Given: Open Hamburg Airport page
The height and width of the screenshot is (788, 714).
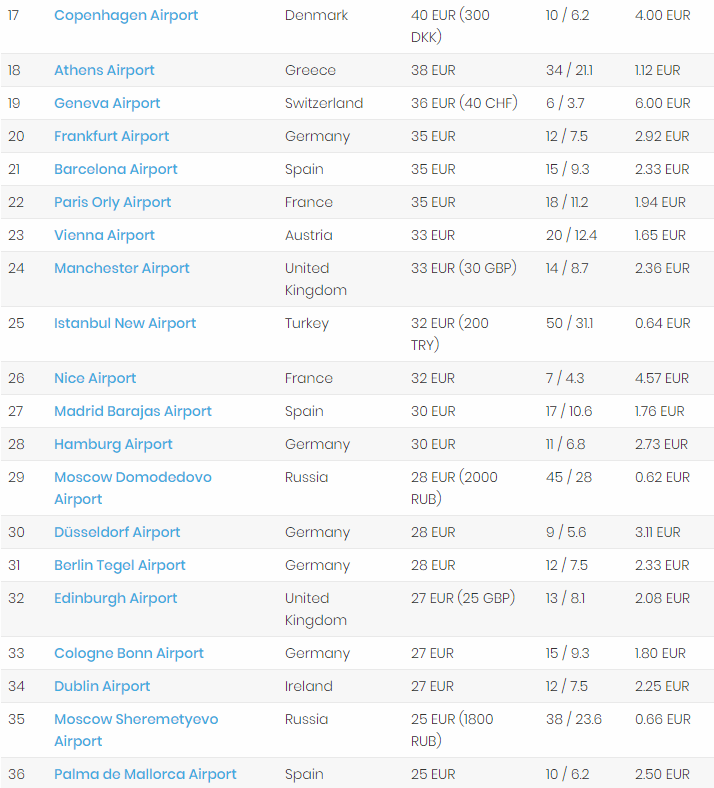Looking at the screenshot, I should coord(113,444).
